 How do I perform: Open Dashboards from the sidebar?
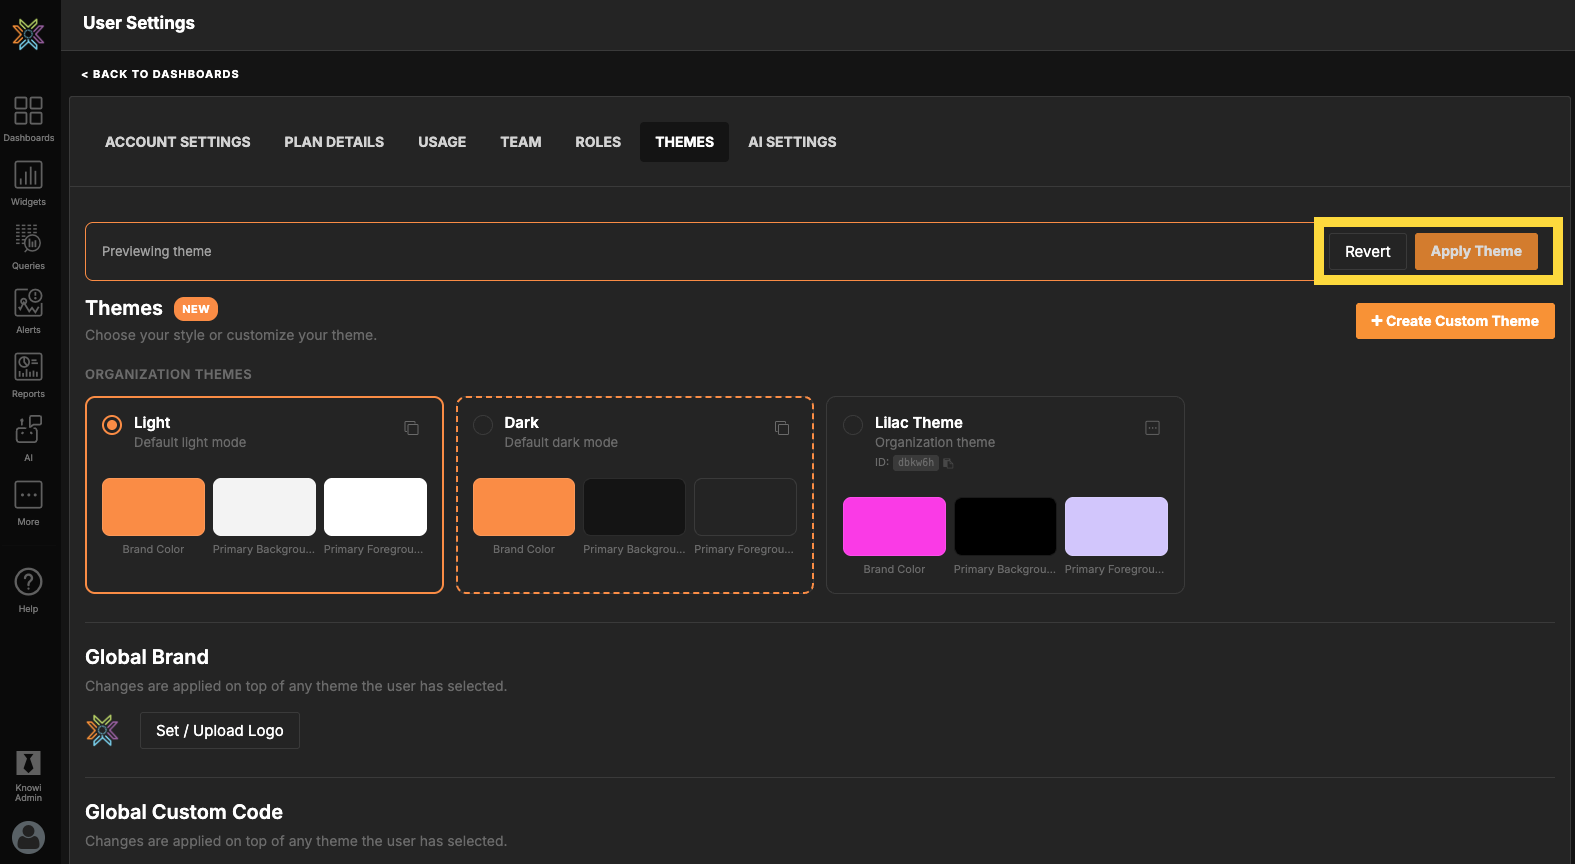(x=28, y=111)
